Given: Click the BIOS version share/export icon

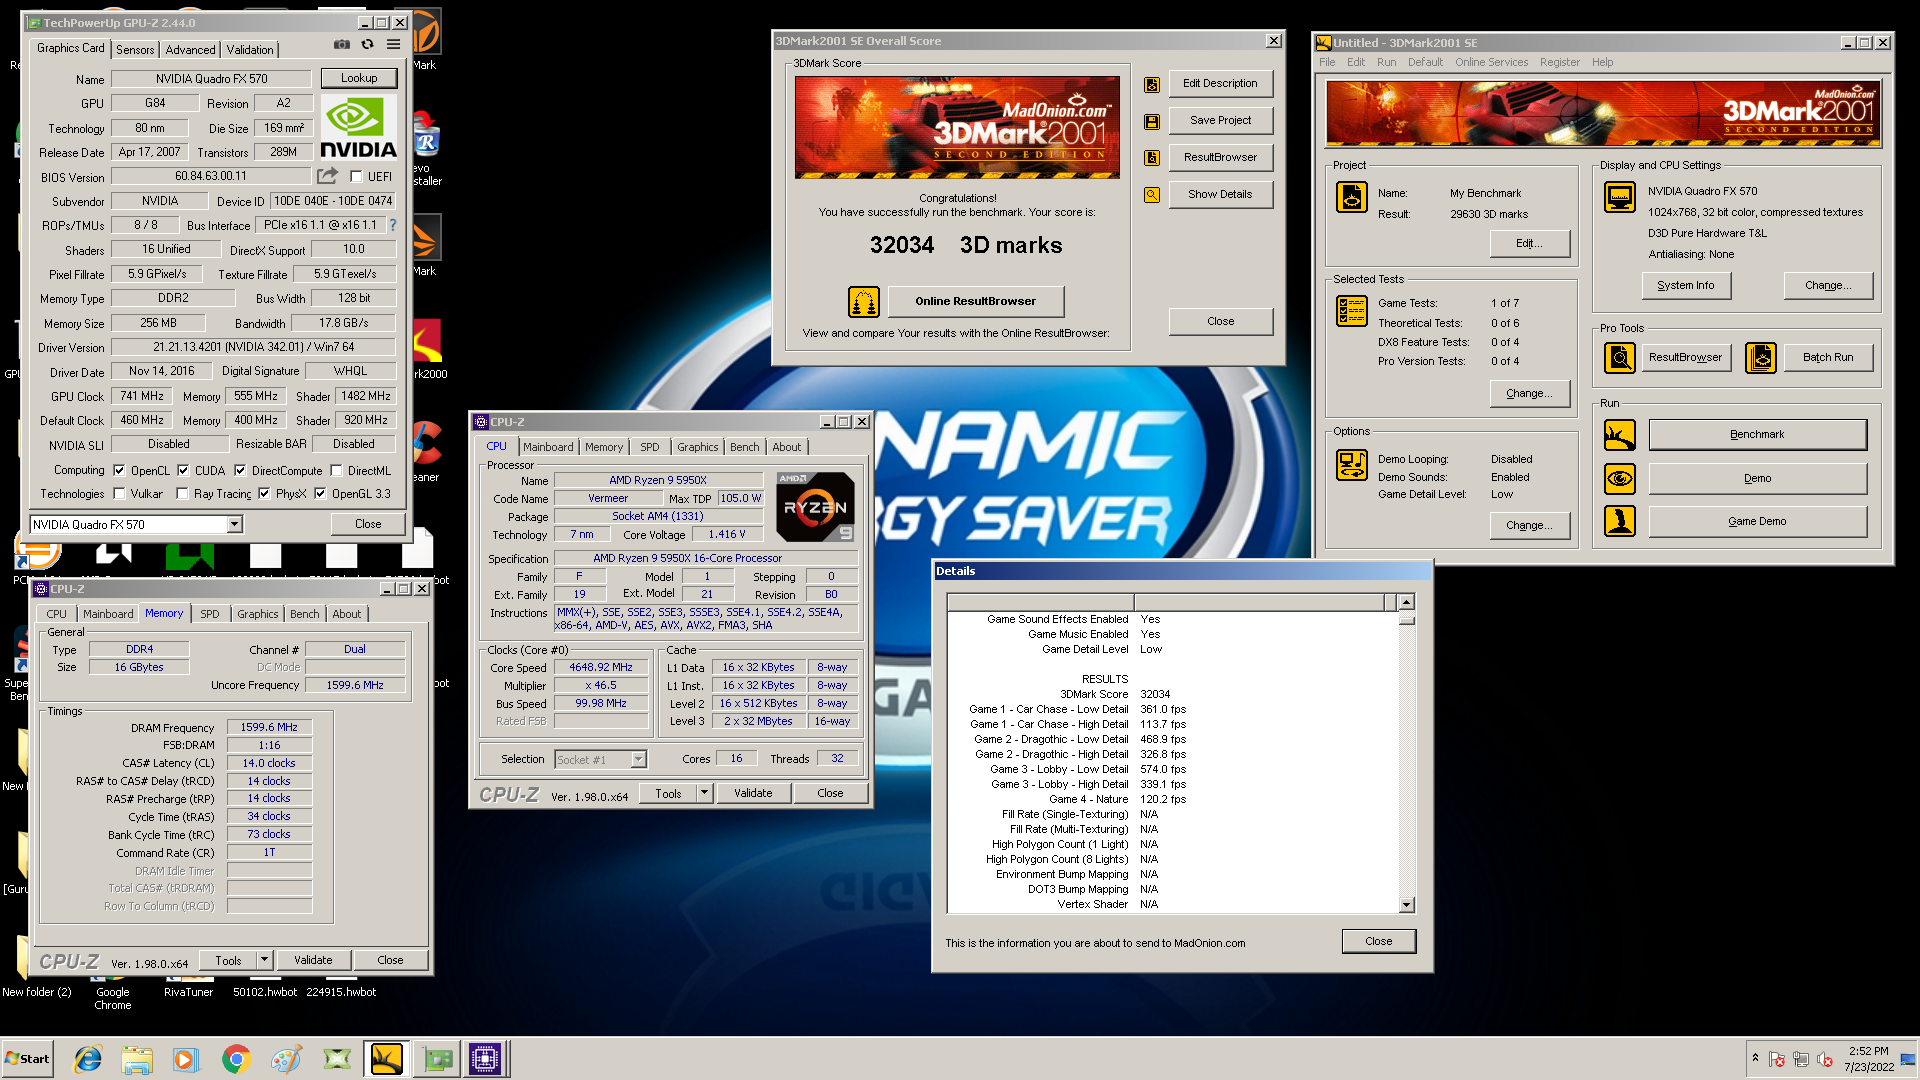Looking at the screenshot, I should tap(327, 176).
